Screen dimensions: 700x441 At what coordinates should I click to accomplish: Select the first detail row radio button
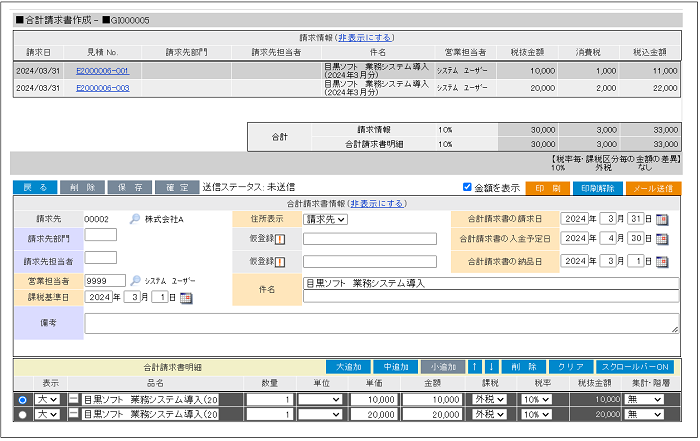pyautogui.click(x=23, y=399)
